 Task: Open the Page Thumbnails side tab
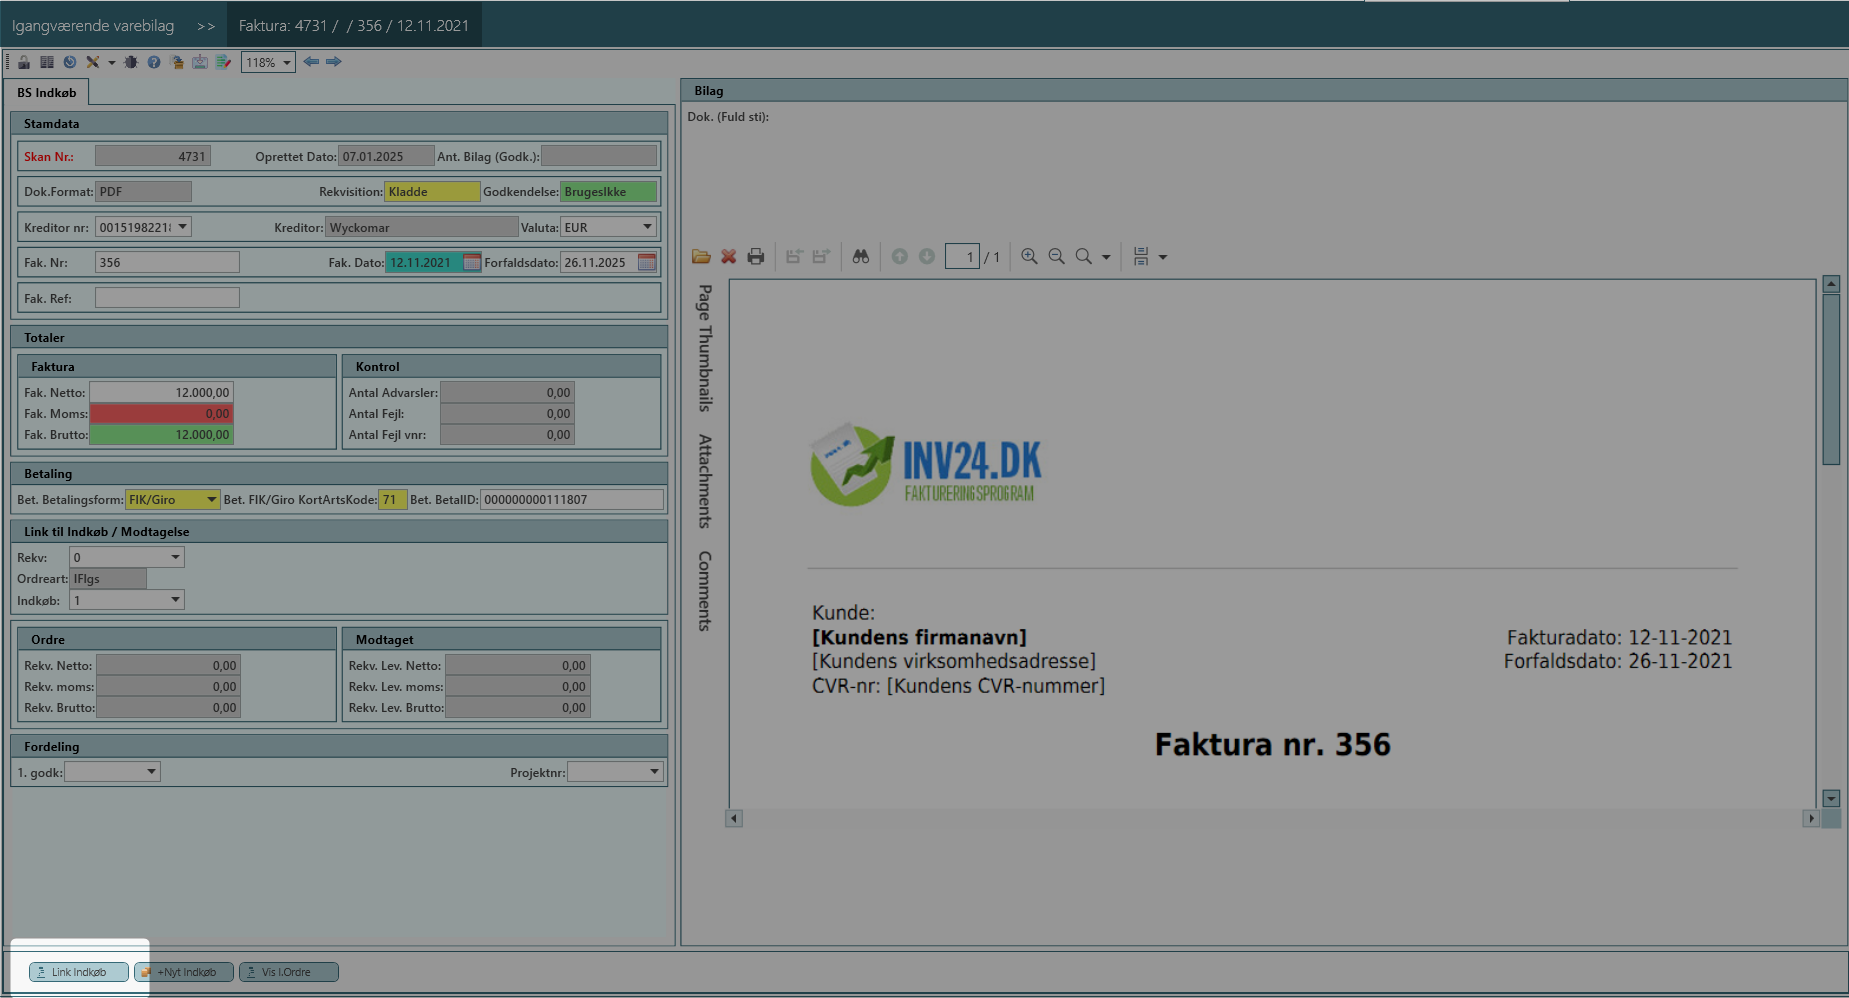coord(705,348)
